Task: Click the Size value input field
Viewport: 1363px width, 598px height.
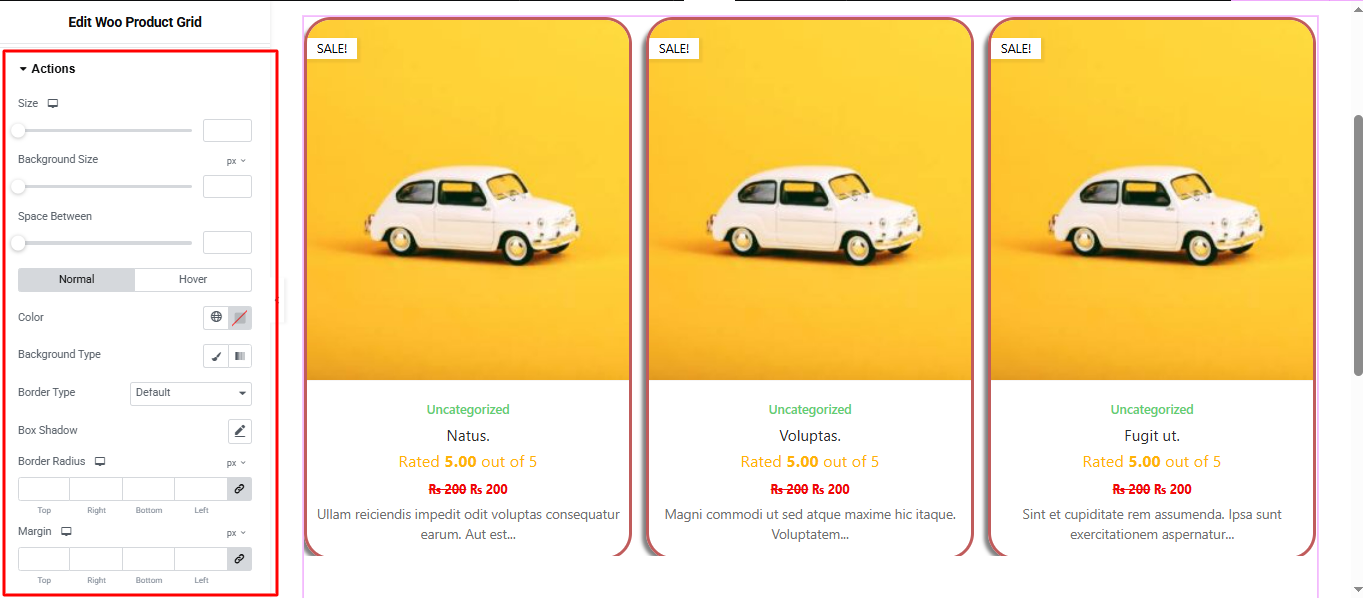Action: click(x=227, y=130)
